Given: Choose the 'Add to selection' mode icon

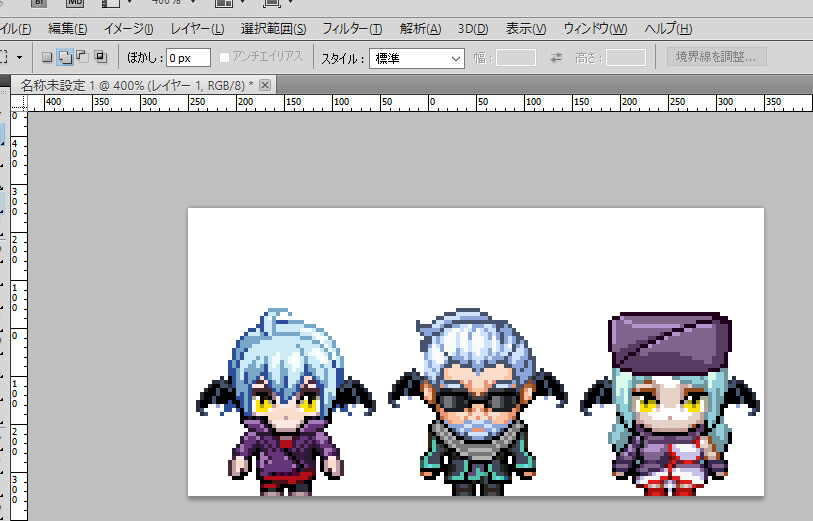Looking at the screenshot, I should 64,58.
